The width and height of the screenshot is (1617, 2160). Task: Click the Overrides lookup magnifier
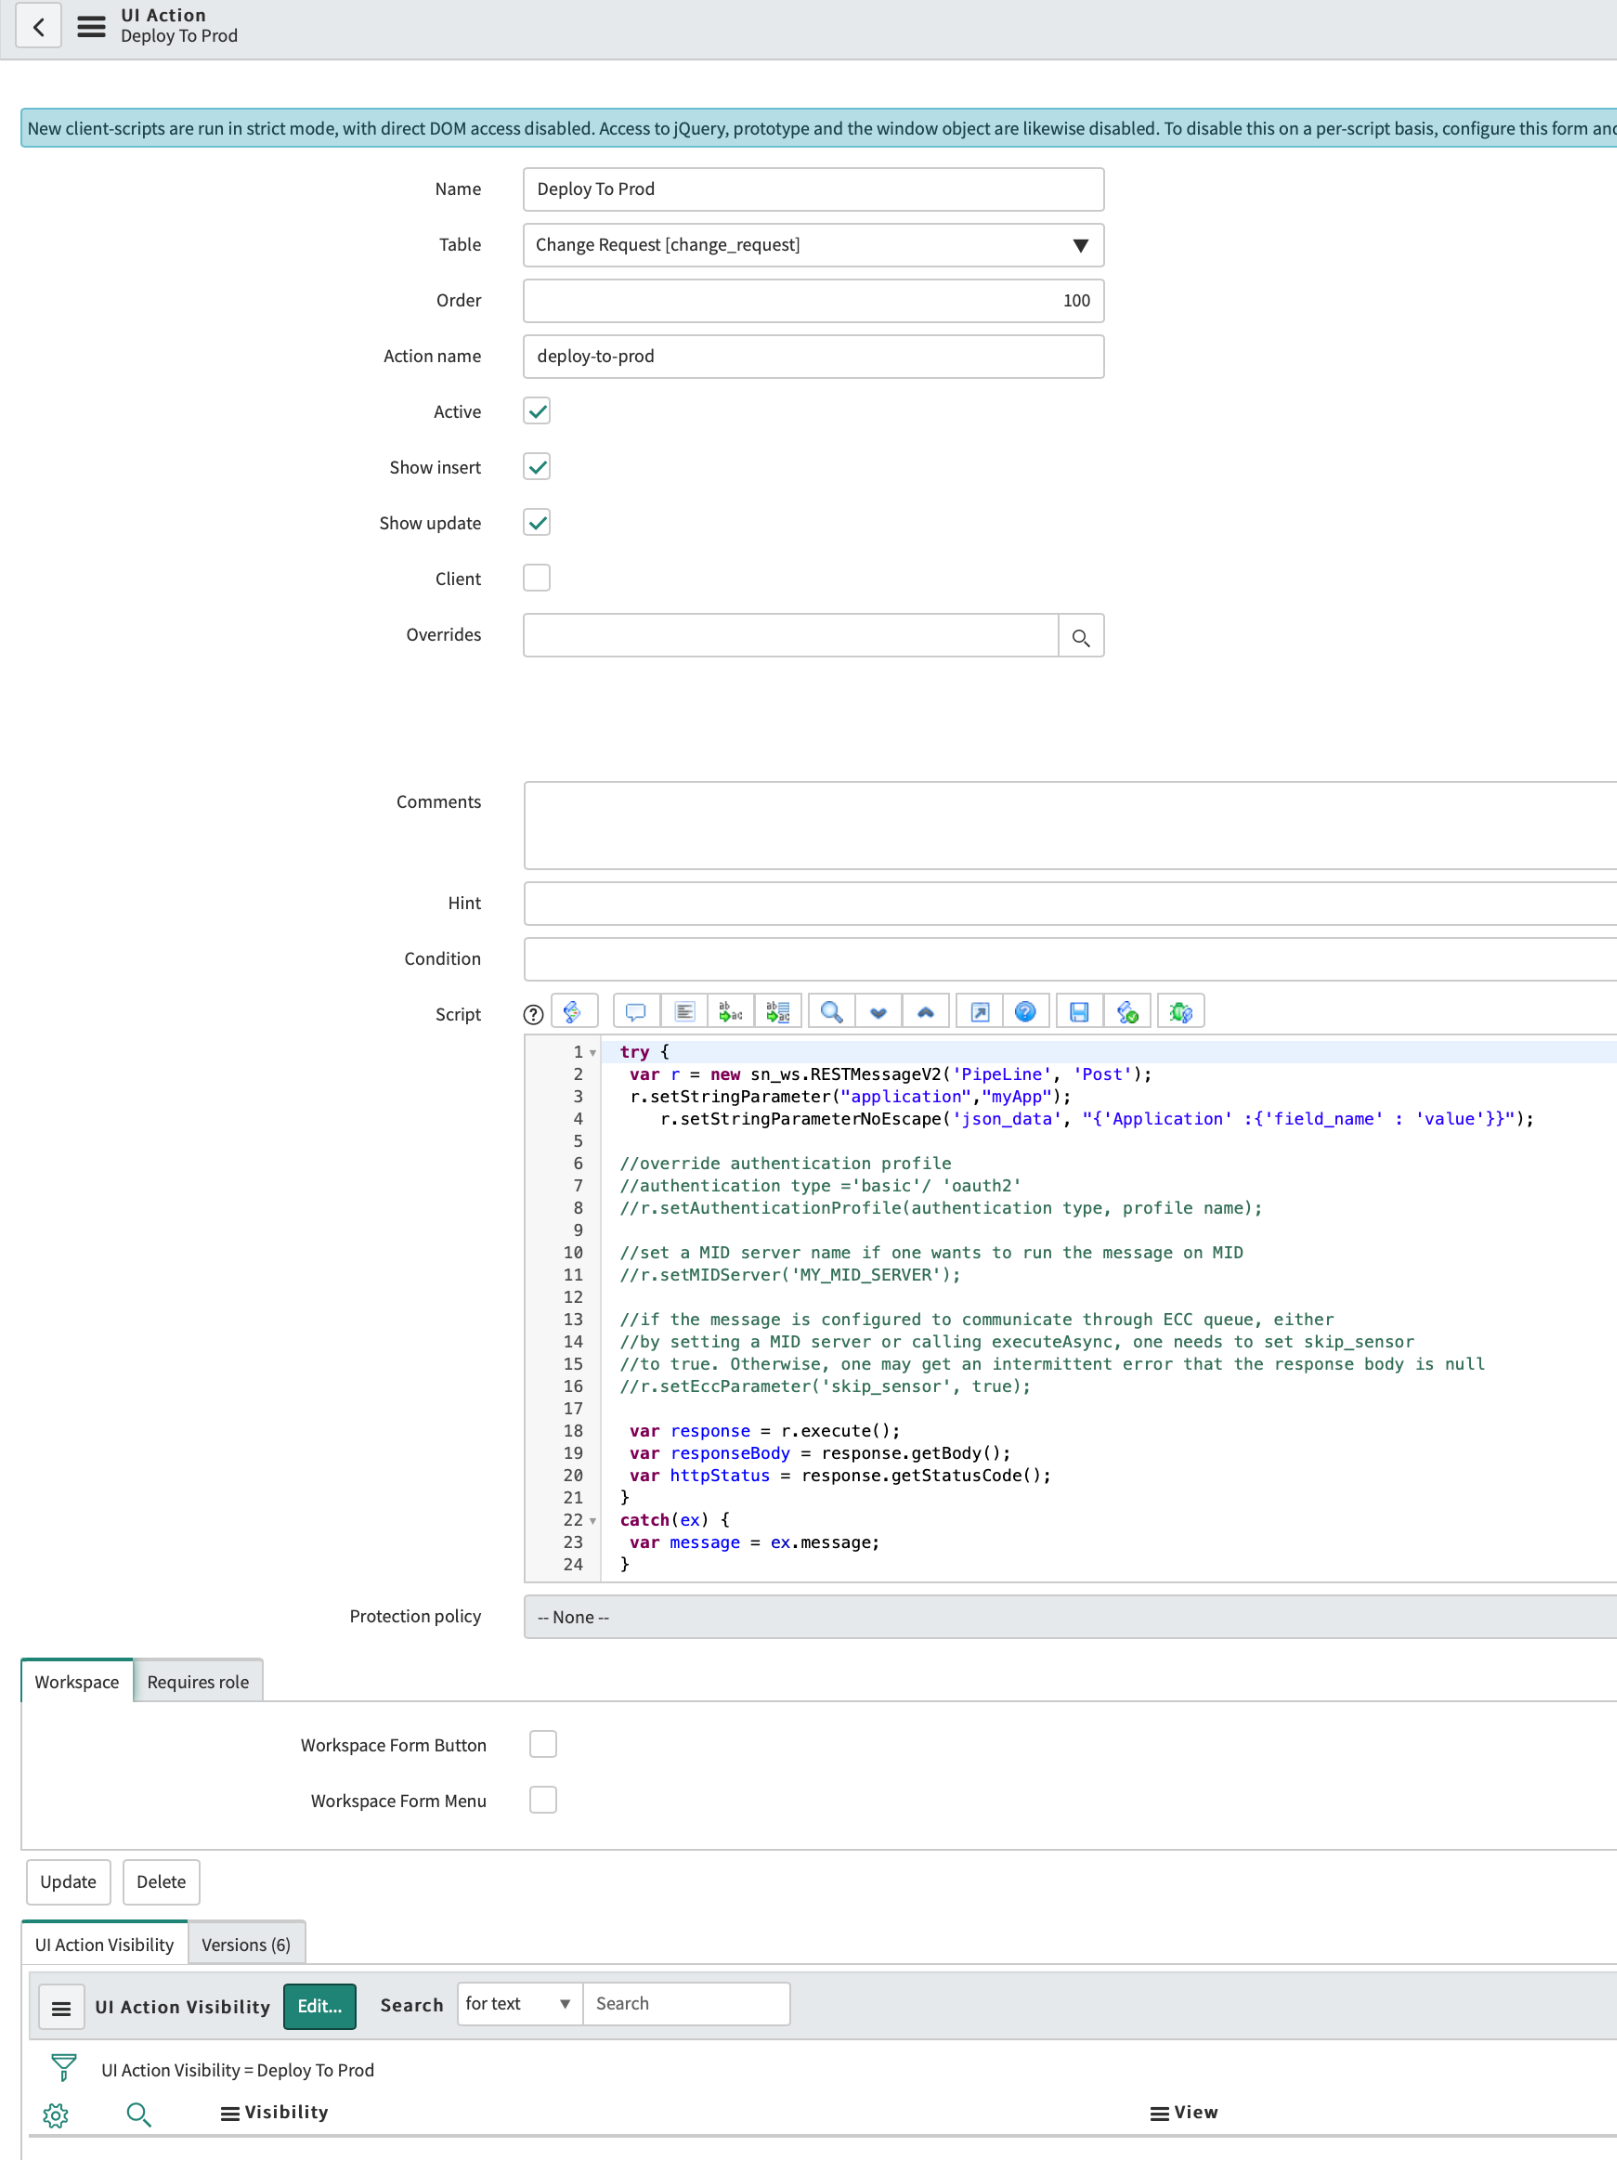pyautogui.click(x=1080, y=636)
